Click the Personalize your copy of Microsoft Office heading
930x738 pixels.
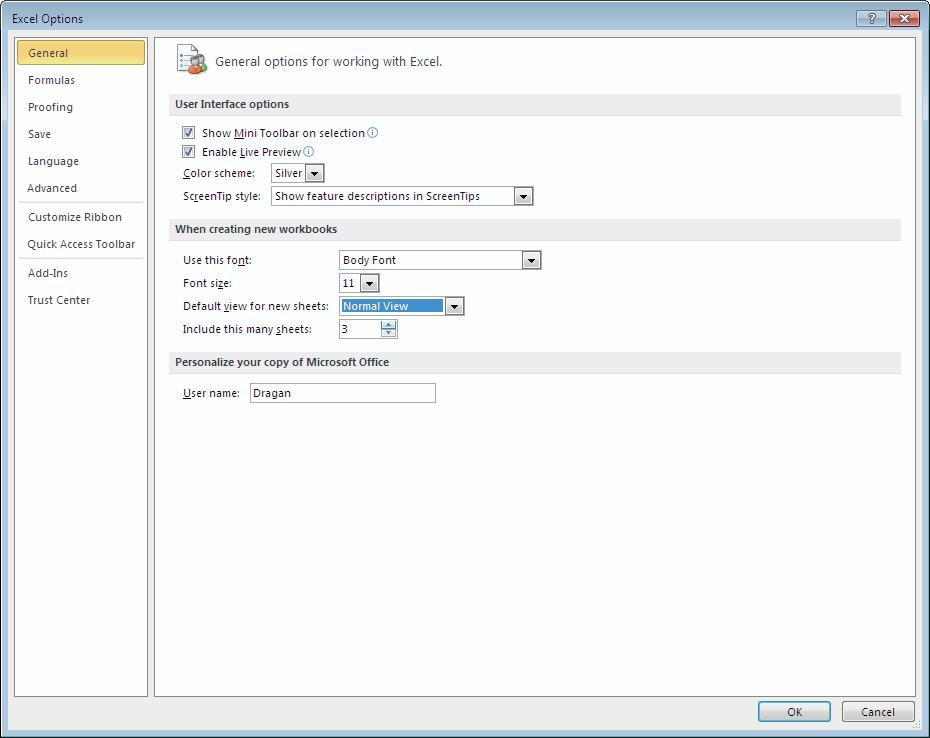point(282,362)
